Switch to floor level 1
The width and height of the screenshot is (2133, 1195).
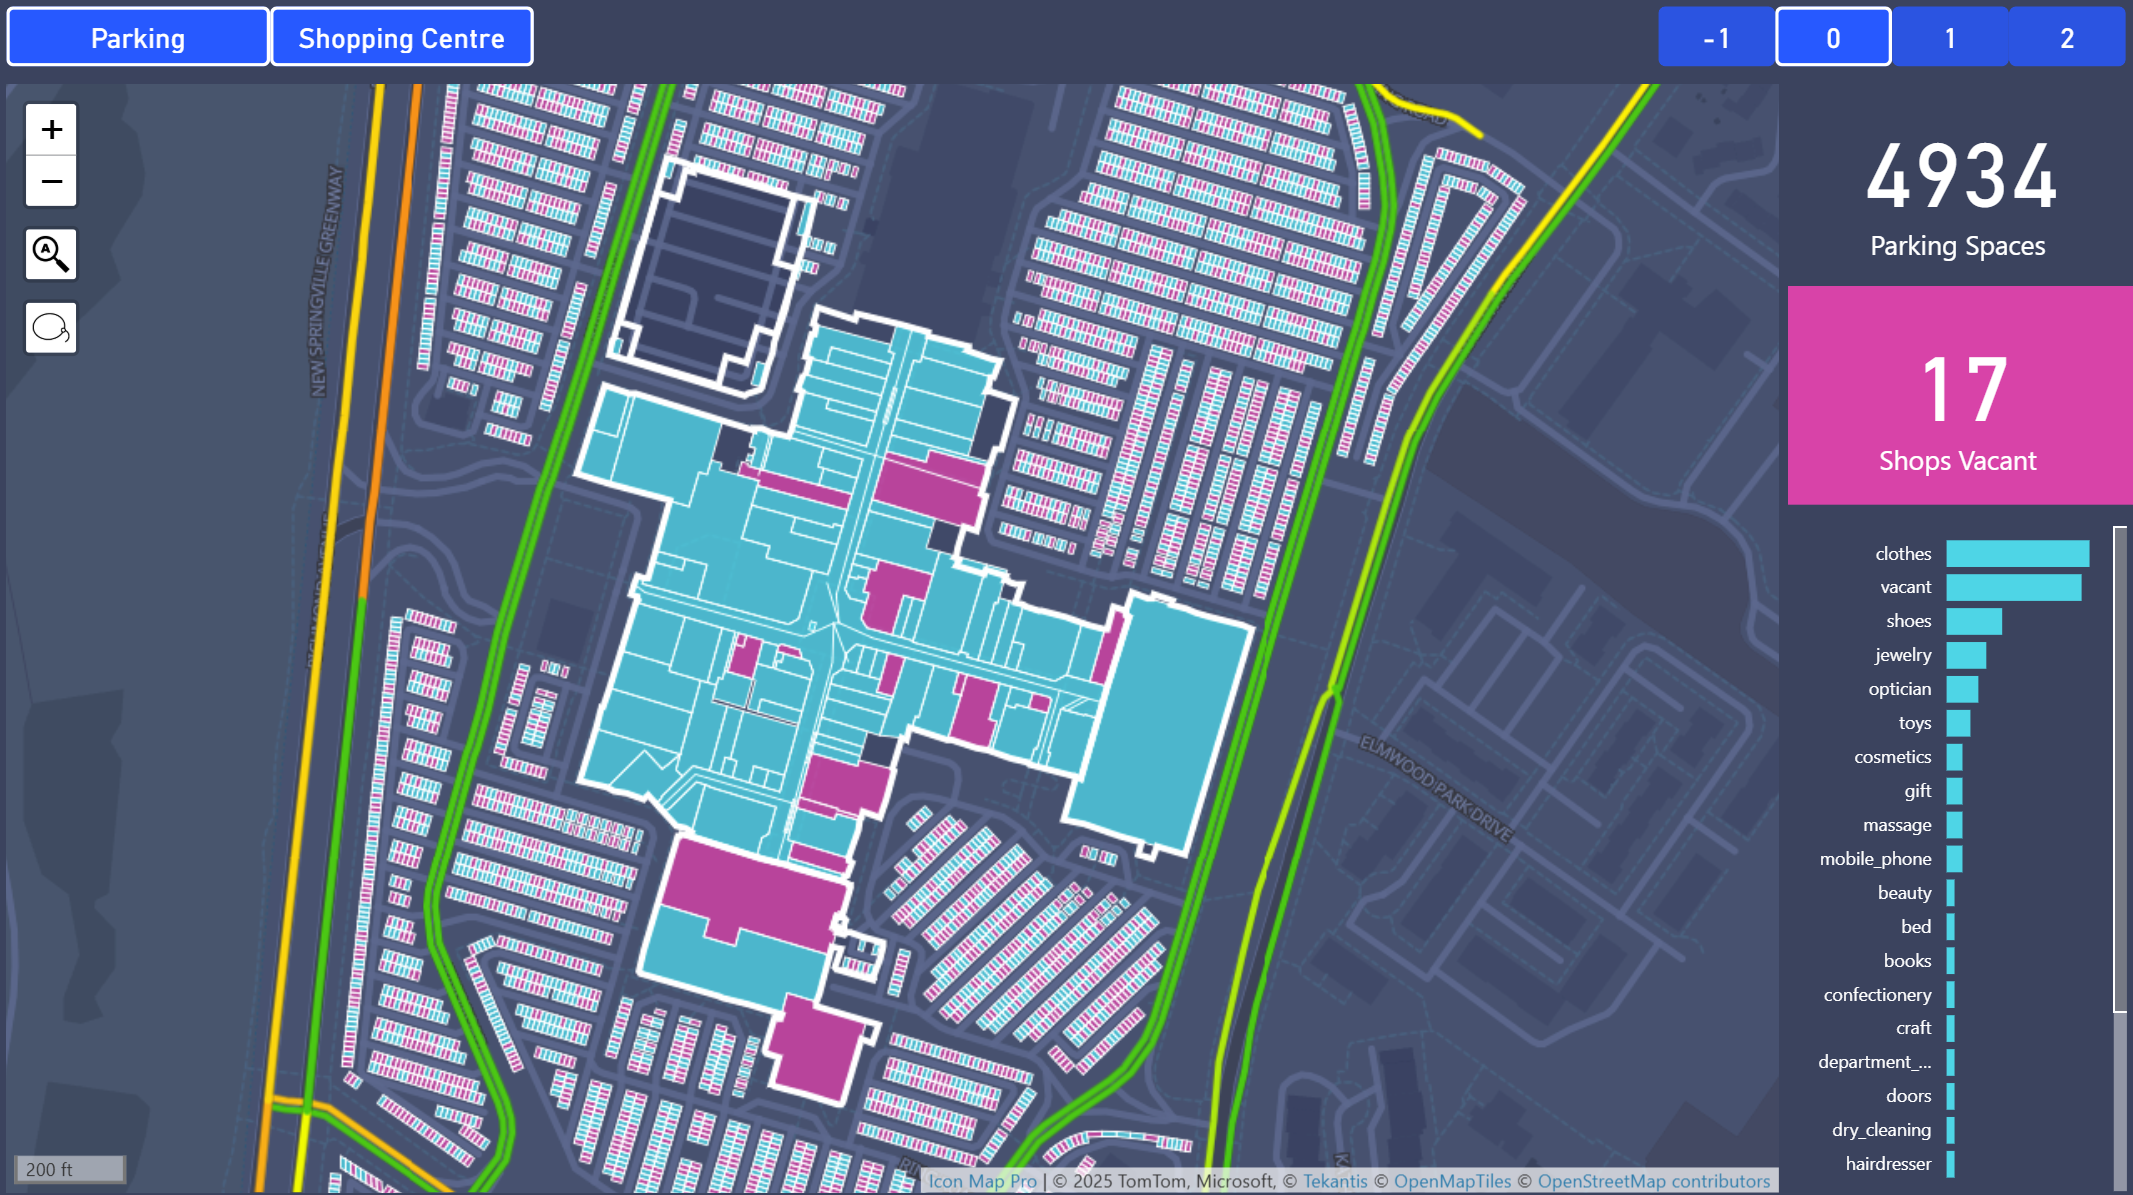point(1950,38)
